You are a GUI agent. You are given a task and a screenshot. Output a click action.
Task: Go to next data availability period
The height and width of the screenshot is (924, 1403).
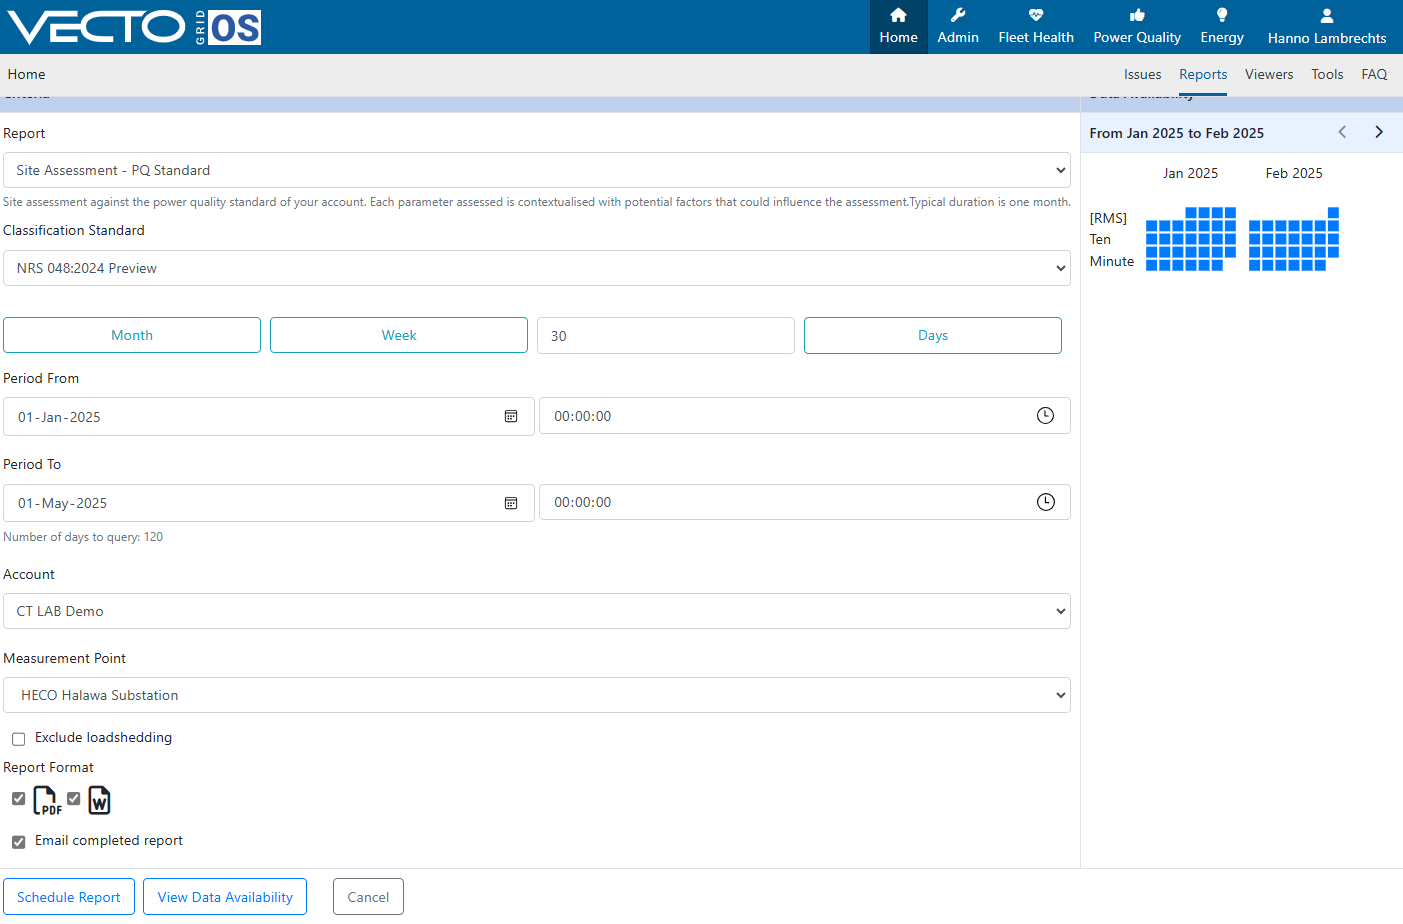[1379, 132]
